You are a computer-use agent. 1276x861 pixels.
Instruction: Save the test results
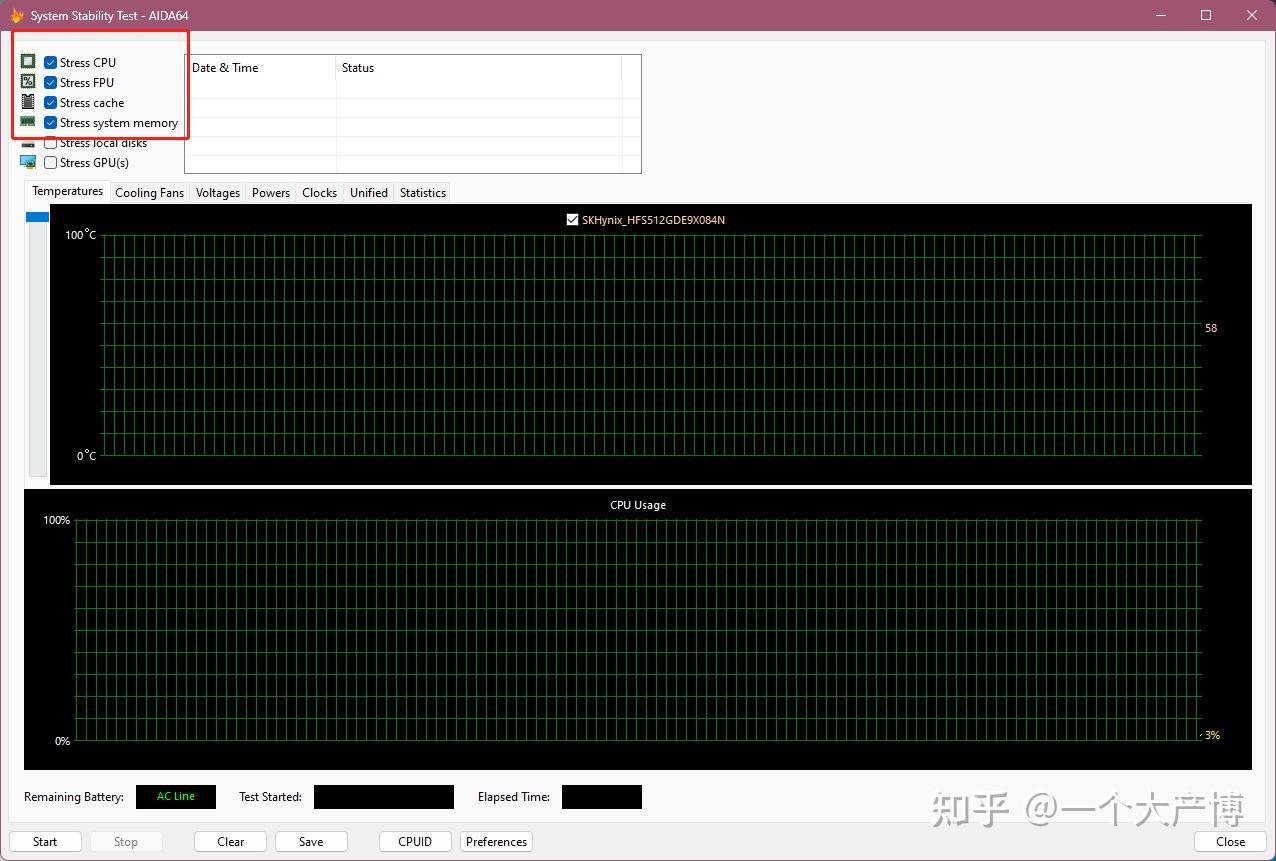coord(311,841)
